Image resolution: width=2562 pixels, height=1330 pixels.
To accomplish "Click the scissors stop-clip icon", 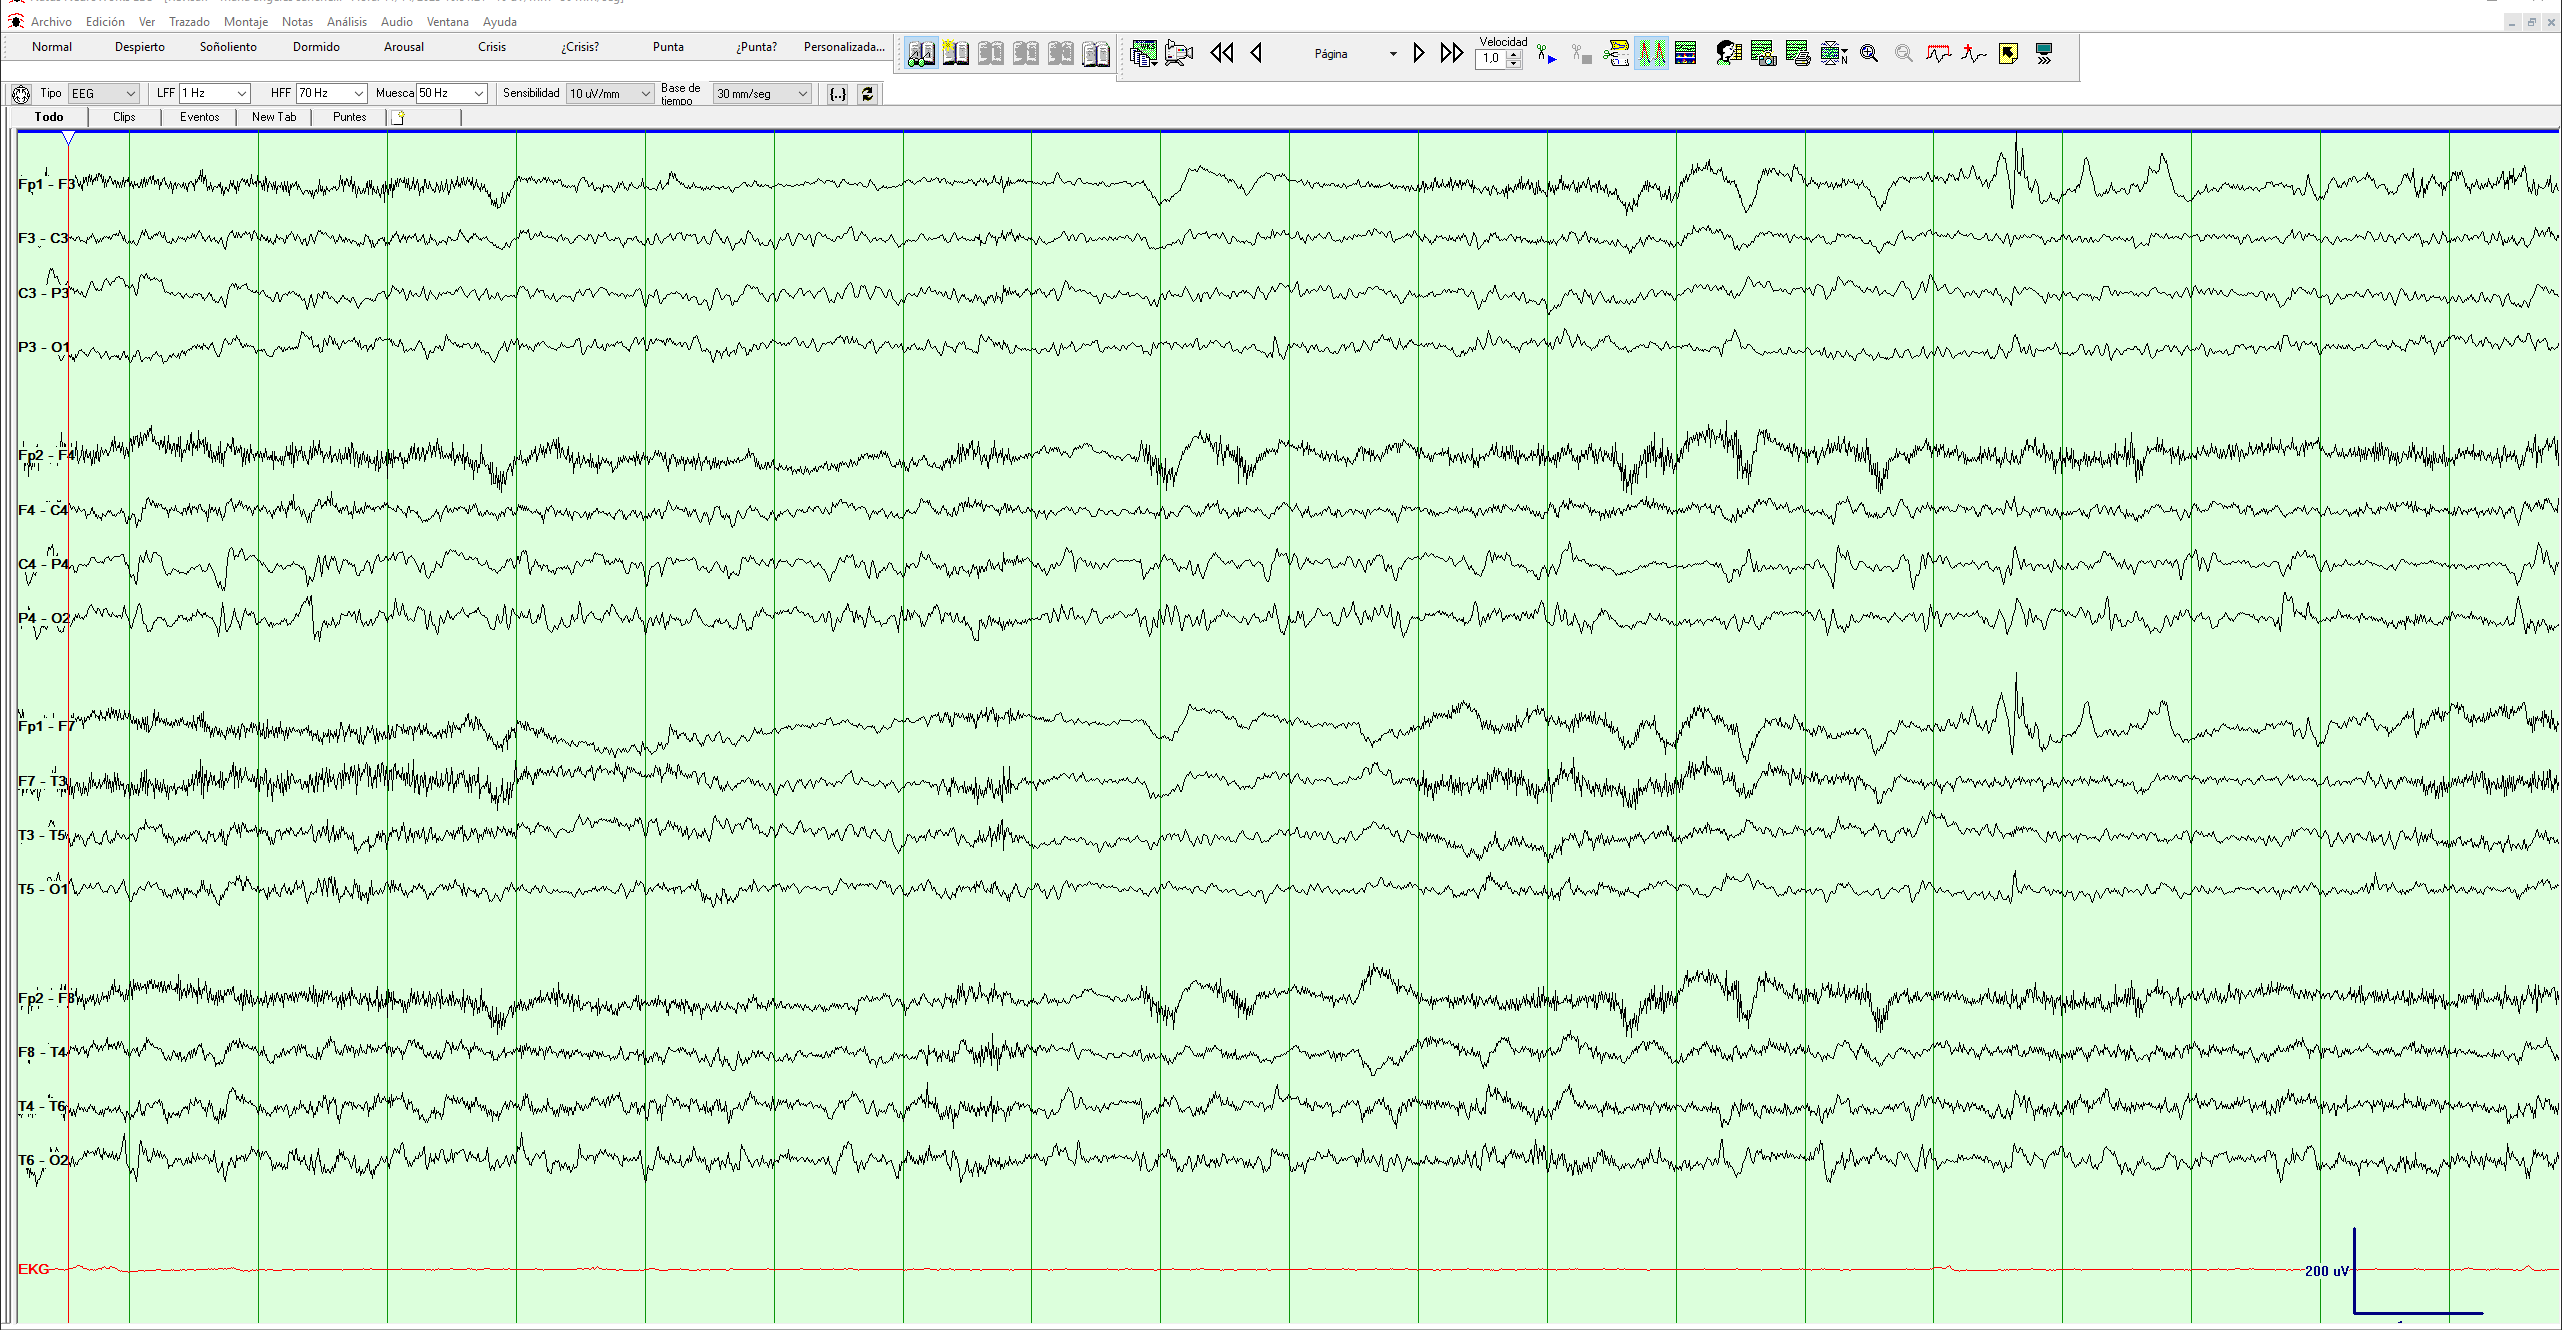I will (x=1581, y=54).
